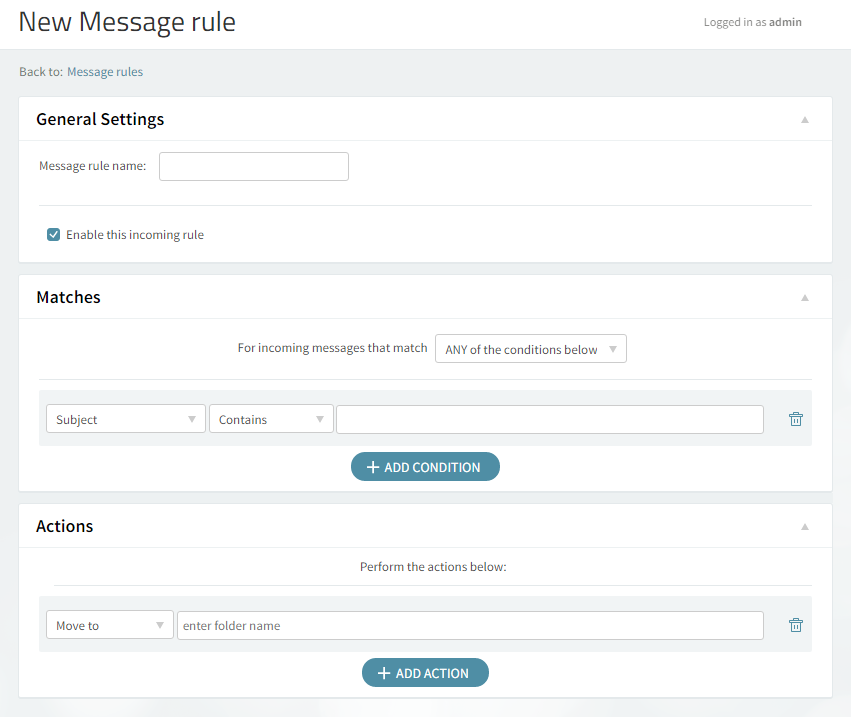Open the 'ANY of the conditions below' dropdown

(530, 349)
